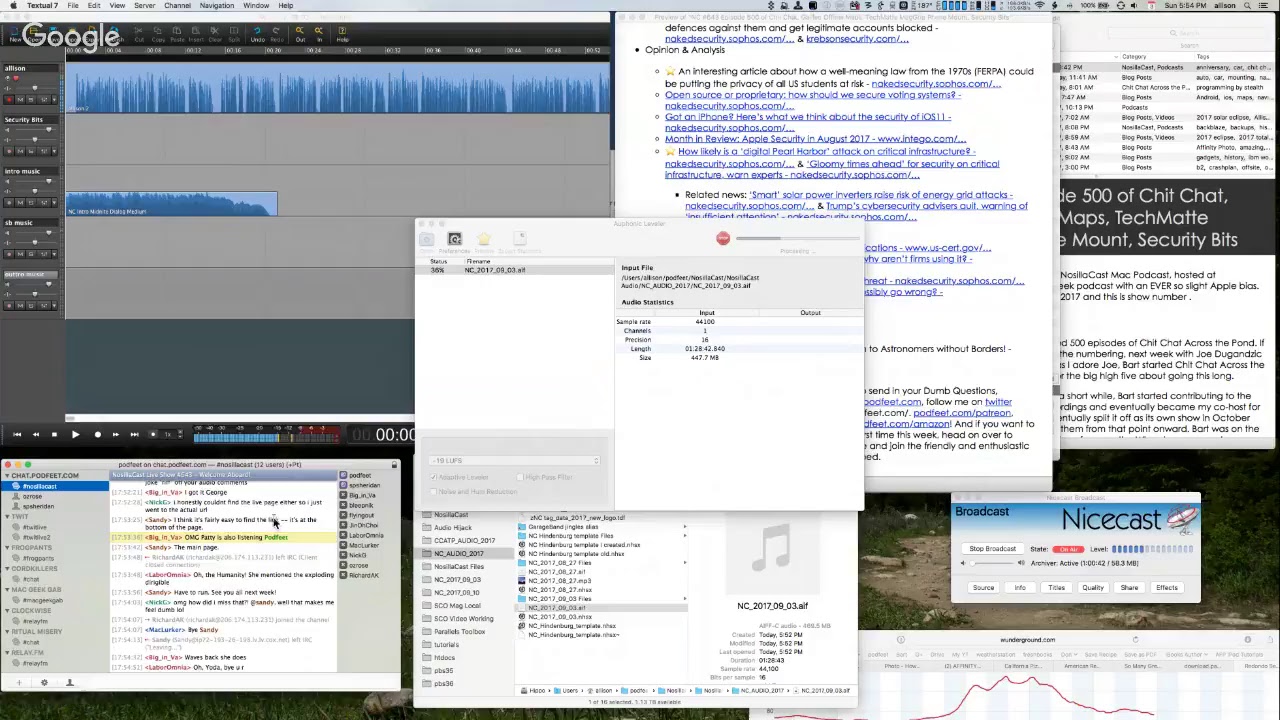This screenshot has width=1280, height=720.
Task: Open Preferences in Auphonic Leveler toolbar
Action: [x=455, y=240]
